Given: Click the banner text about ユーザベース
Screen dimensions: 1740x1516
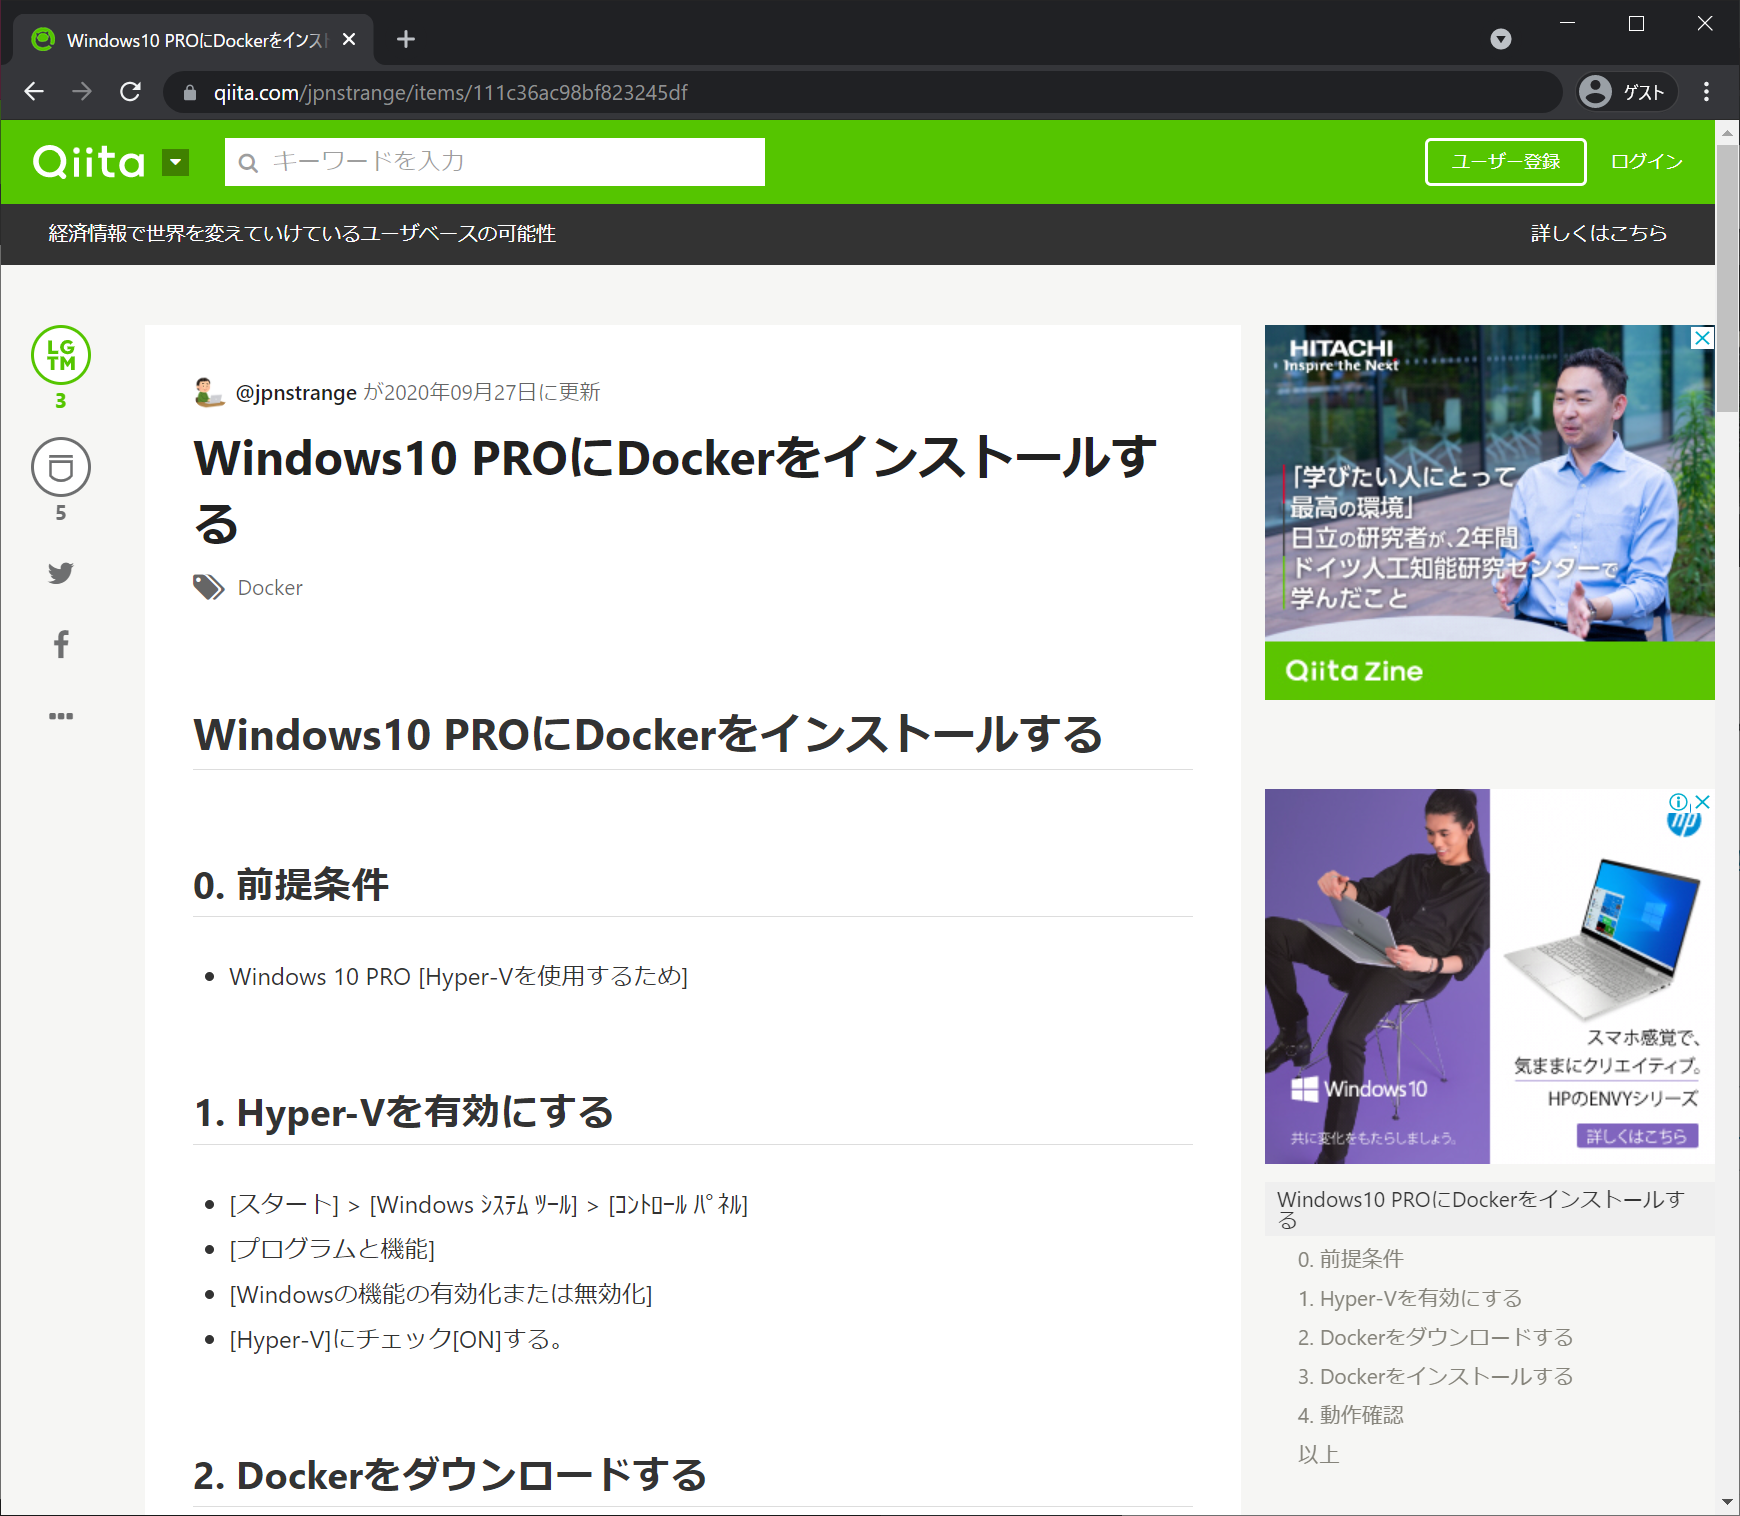Looking at the screenshot, I should tap(302, 233).
